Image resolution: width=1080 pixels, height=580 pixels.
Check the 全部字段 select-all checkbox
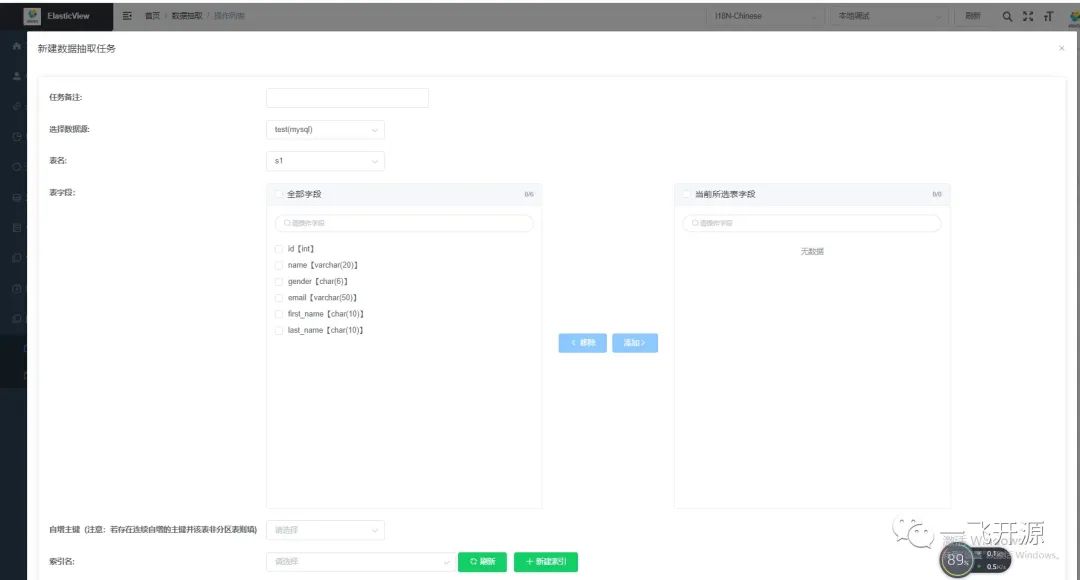tap(279, 194)
